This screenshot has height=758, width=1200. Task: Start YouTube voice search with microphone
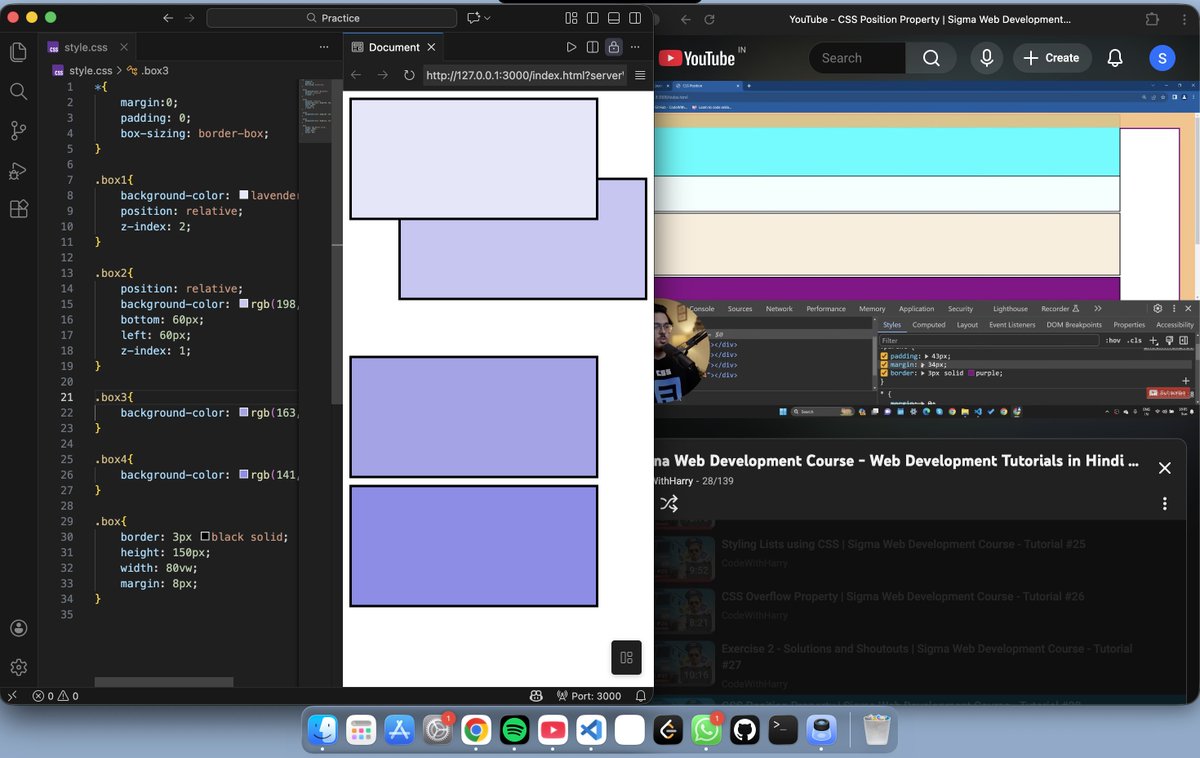click(987, 58)
